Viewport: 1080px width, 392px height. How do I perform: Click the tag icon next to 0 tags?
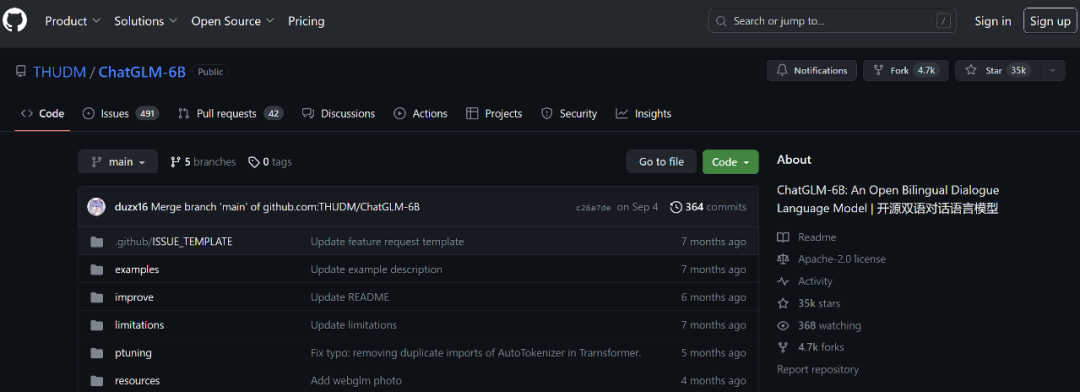click(254, 162)
